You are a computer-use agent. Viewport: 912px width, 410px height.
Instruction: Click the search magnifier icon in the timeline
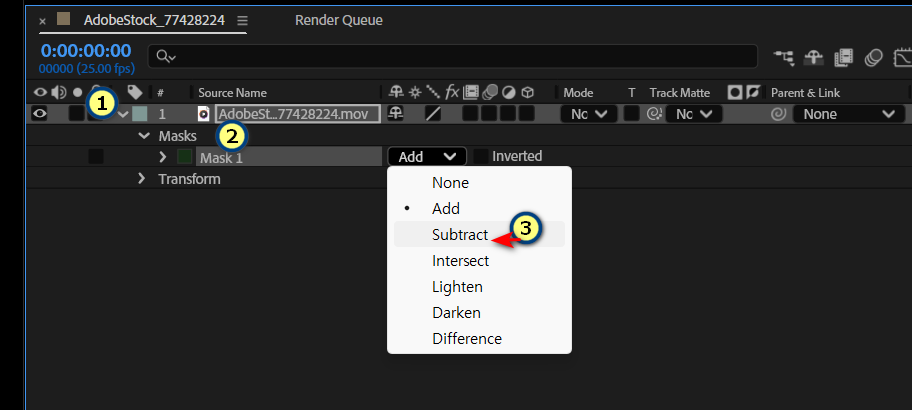(x=163, y=56)
